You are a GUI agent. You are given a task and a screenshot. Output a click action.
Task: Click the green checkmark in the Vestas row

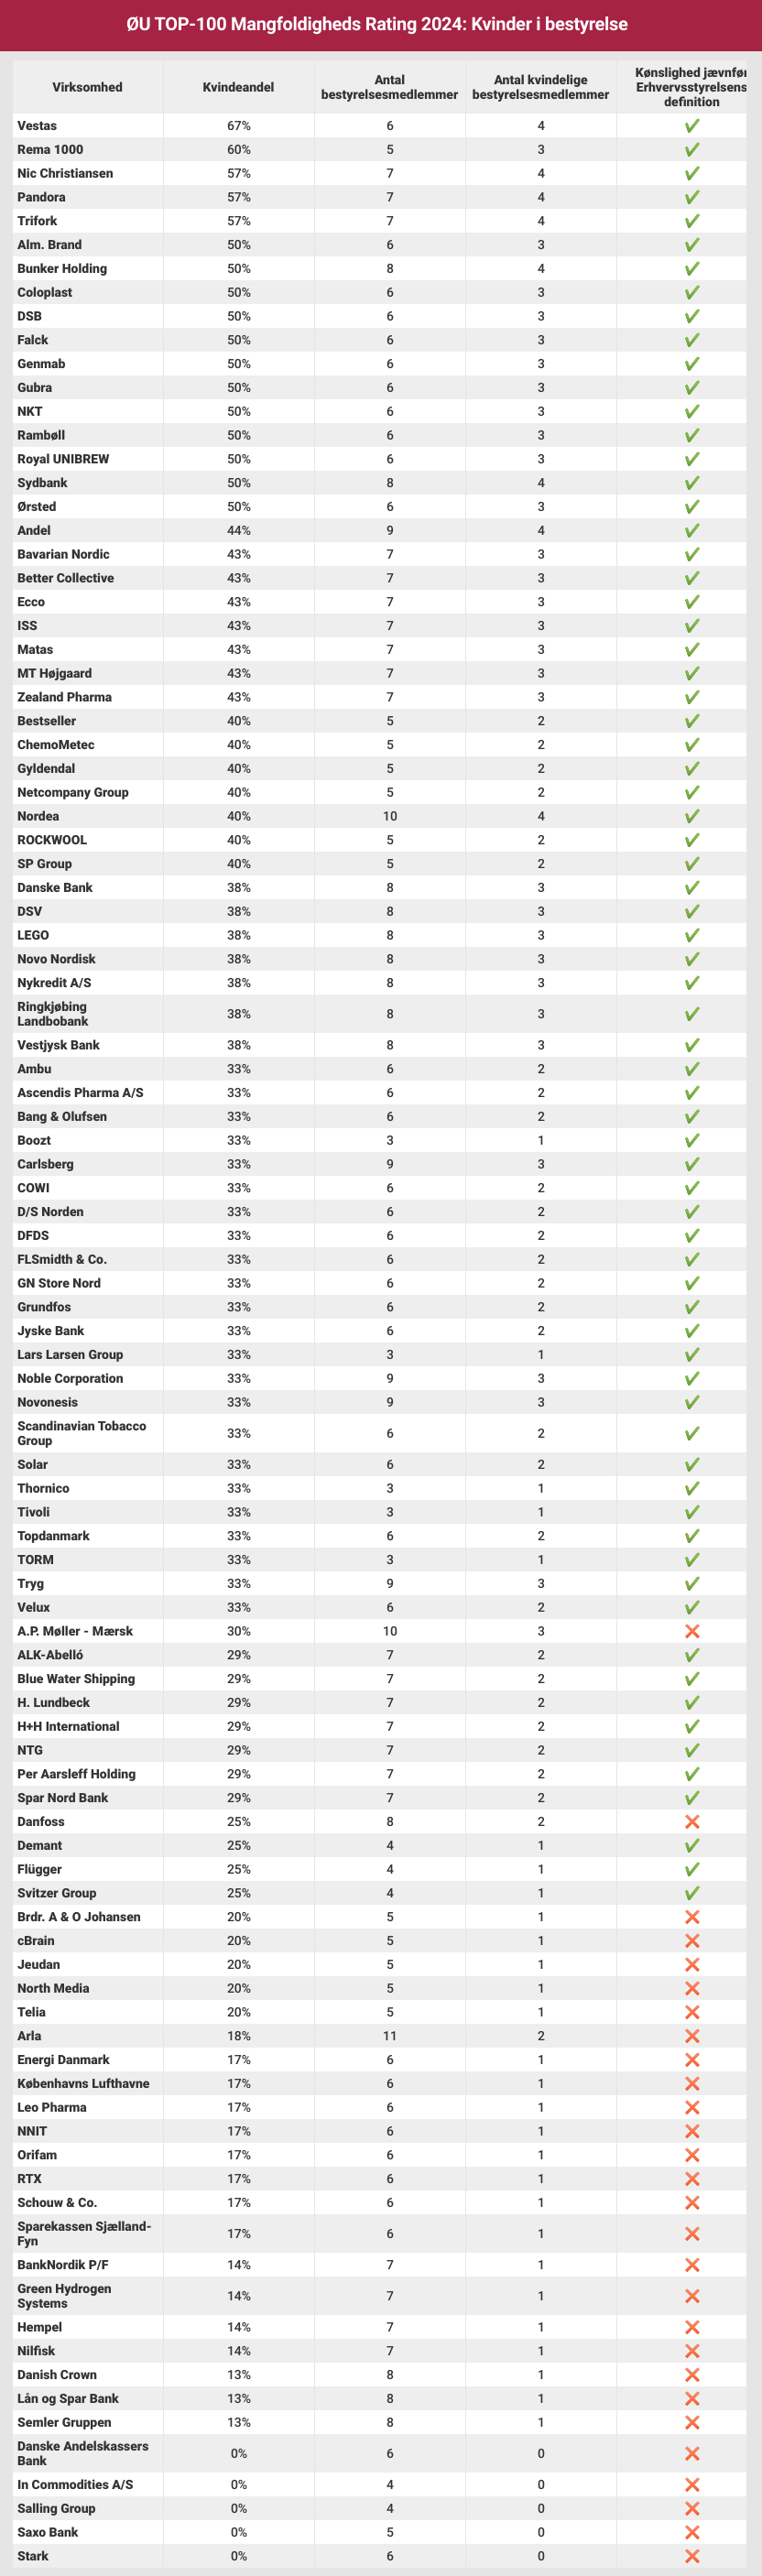click(x=691, y=126)
